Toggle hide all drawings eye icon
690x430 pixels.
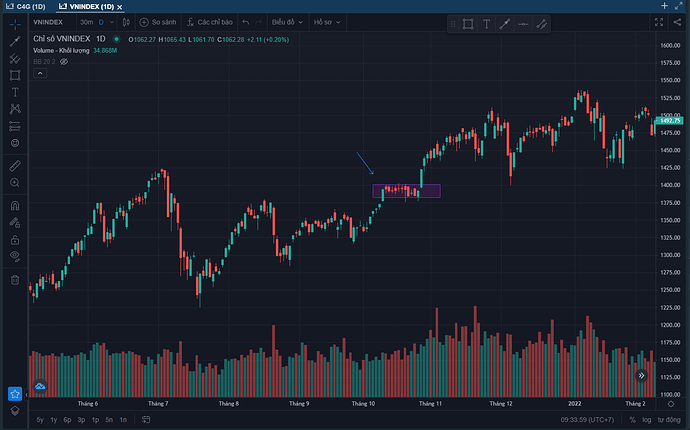coord(14,256)
